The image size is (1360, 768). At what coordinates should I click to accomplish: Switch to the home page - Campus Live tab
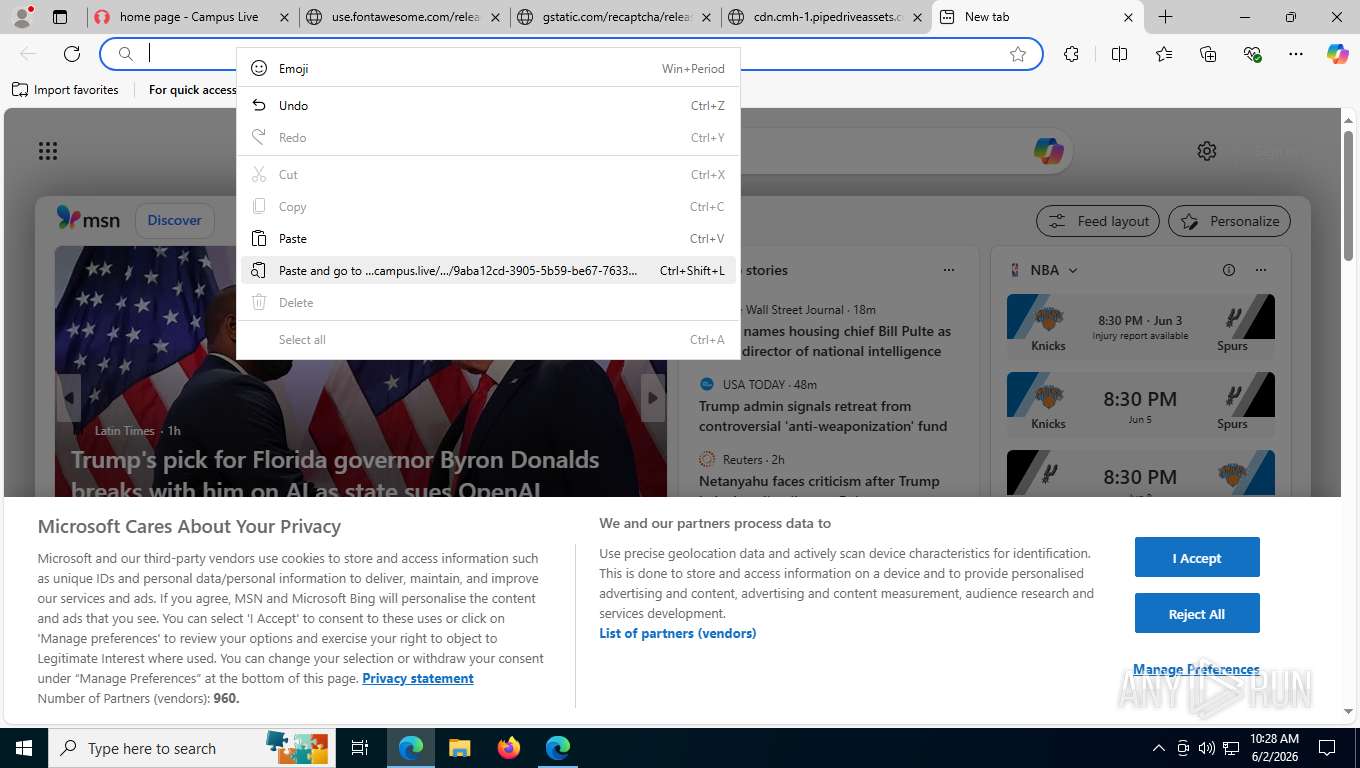click(x=190, y=17)
